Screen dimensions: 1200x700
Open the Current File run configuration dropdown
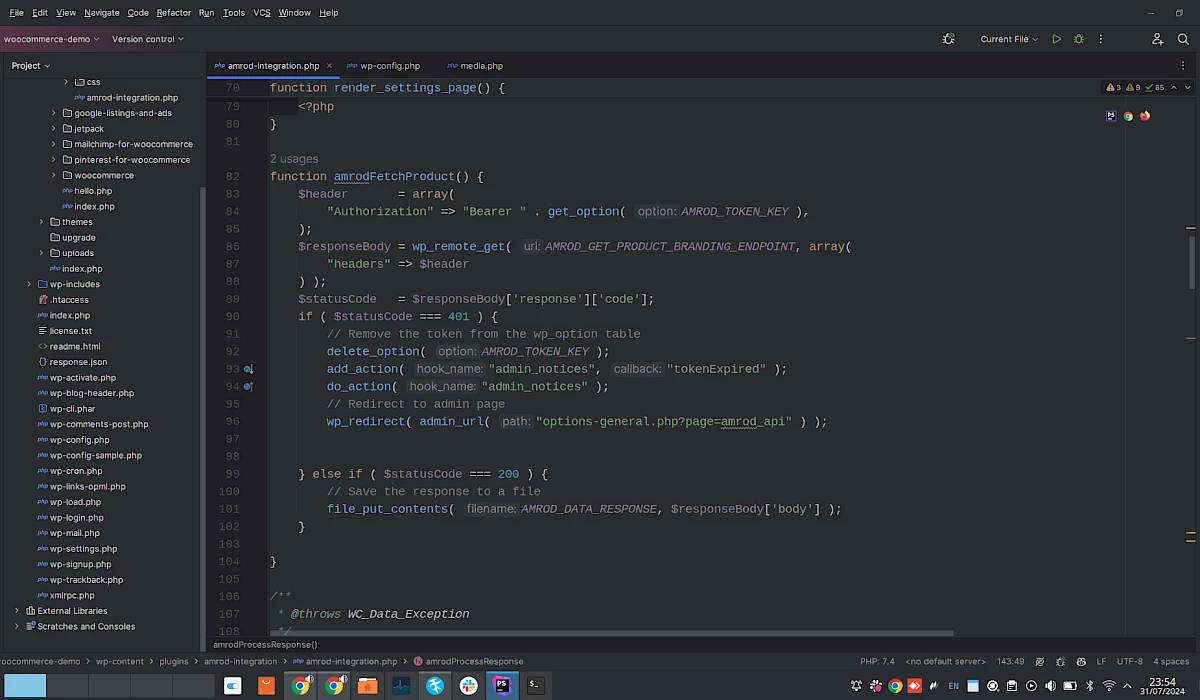tap(1010, 39)
